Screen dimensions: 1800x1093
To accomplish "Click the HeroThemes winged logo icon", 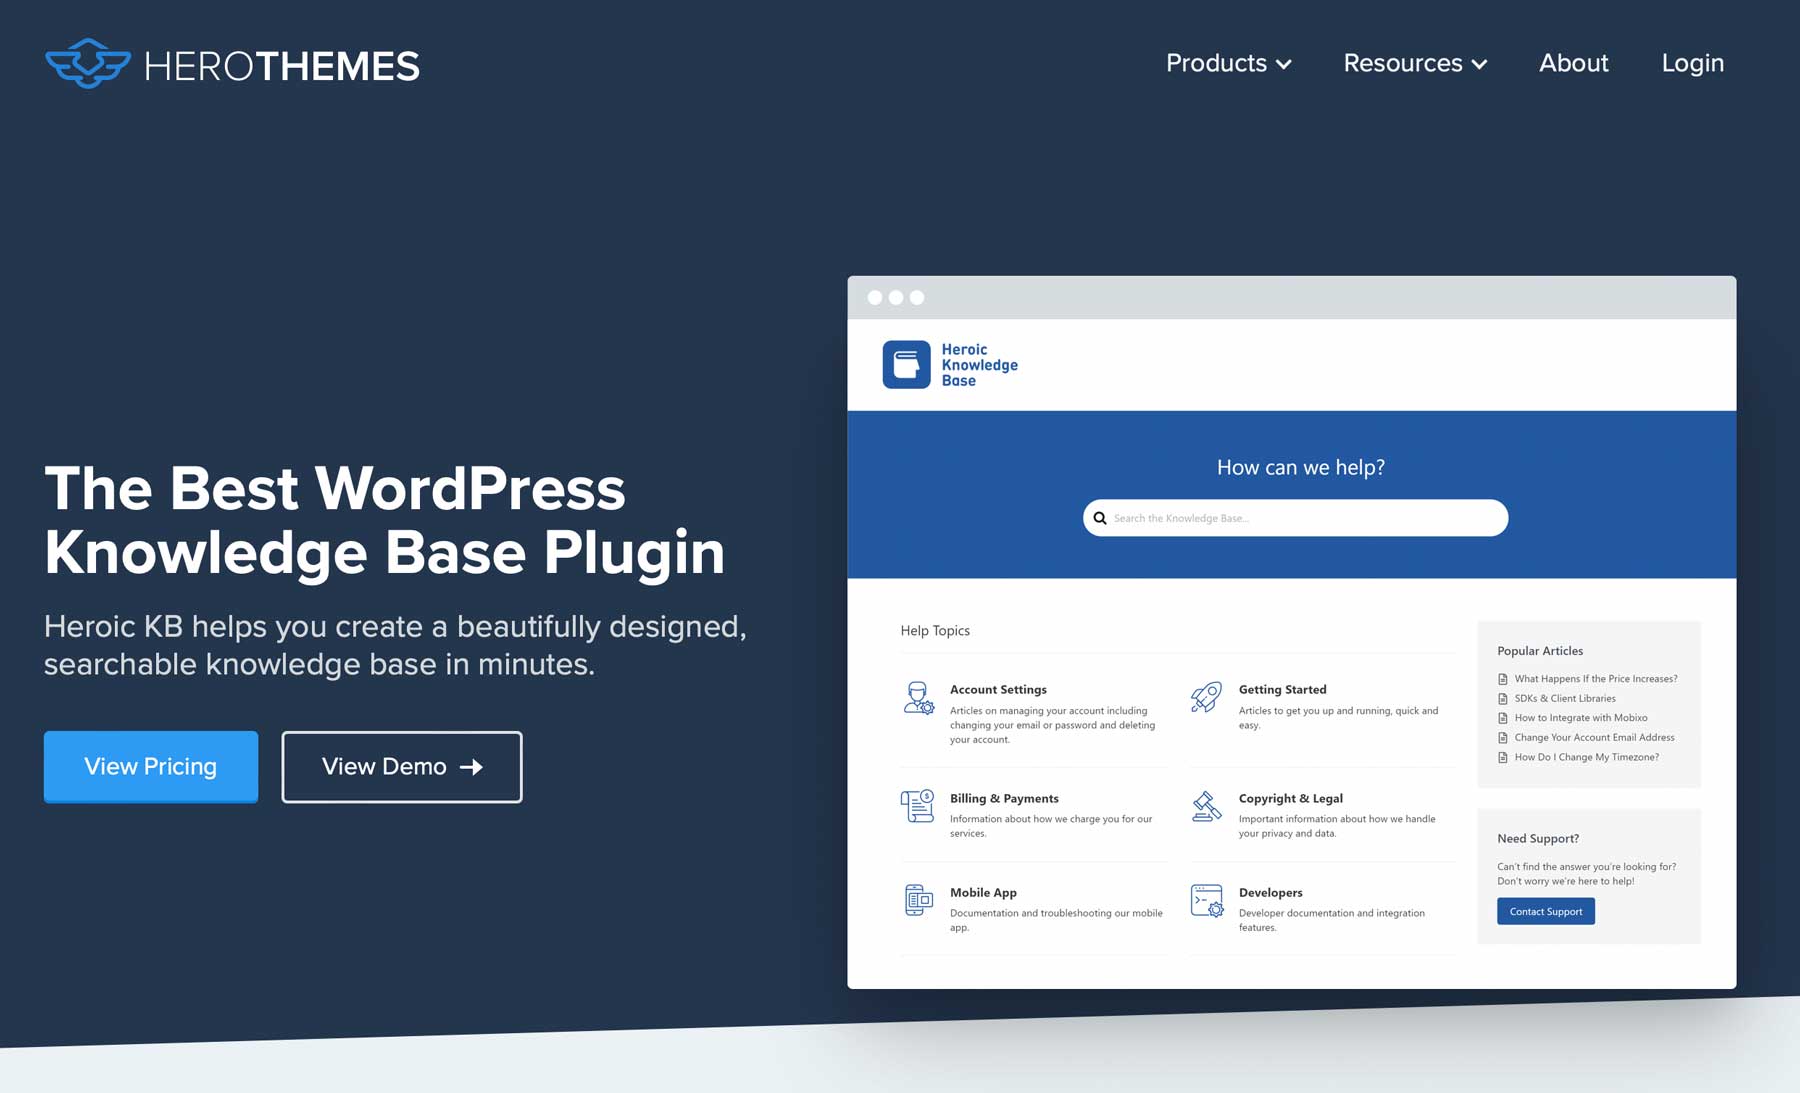I will (88, 66).
